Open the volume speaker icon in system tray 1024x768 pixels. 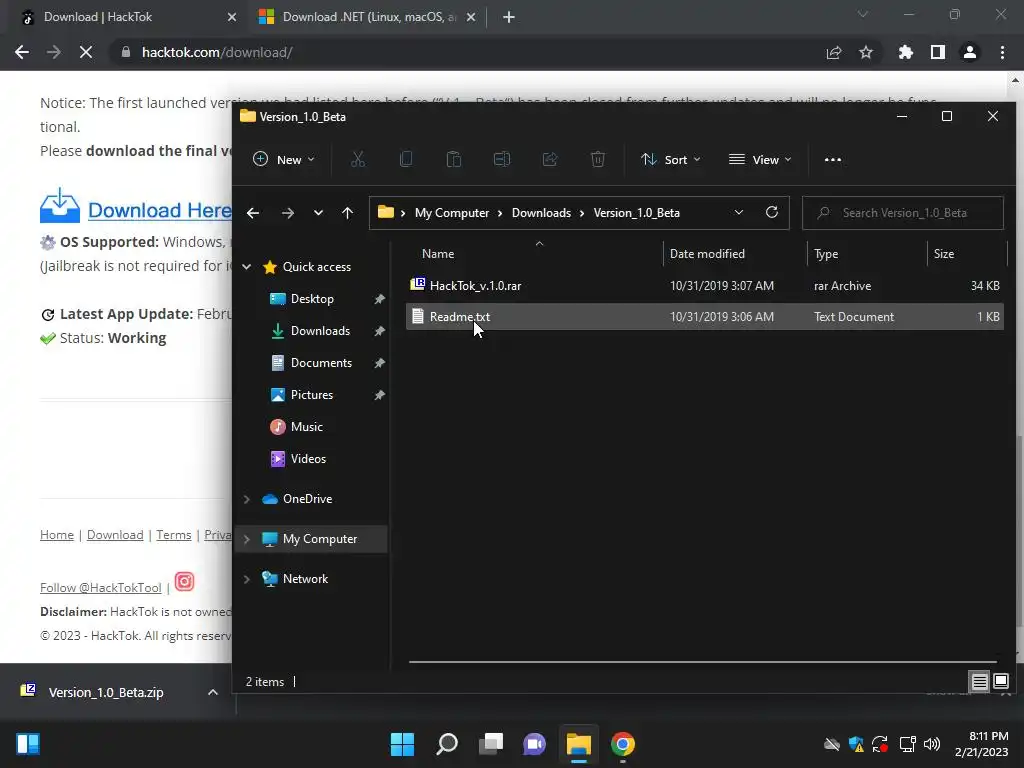point(932,744)
